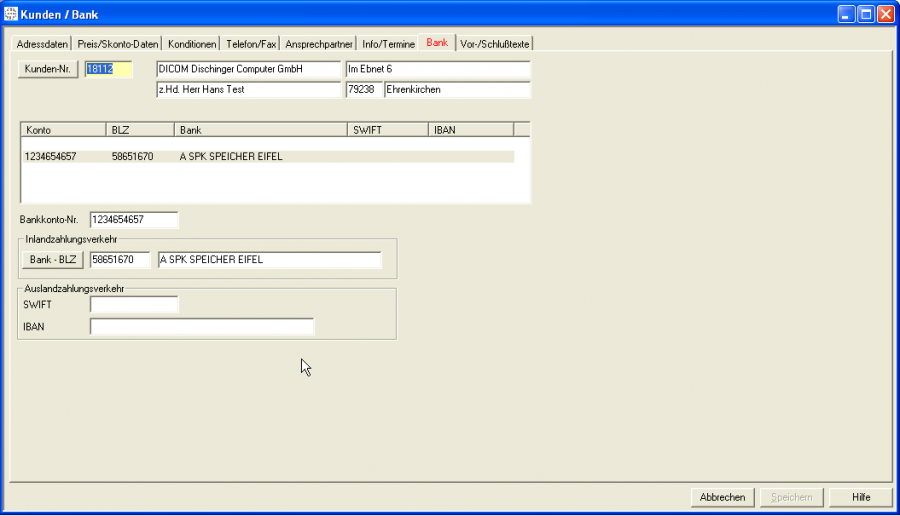The width and height of the screenshot is (900, 516).
Task: Open the Ansprechpartner tab
Action: (x=319, y=44)
